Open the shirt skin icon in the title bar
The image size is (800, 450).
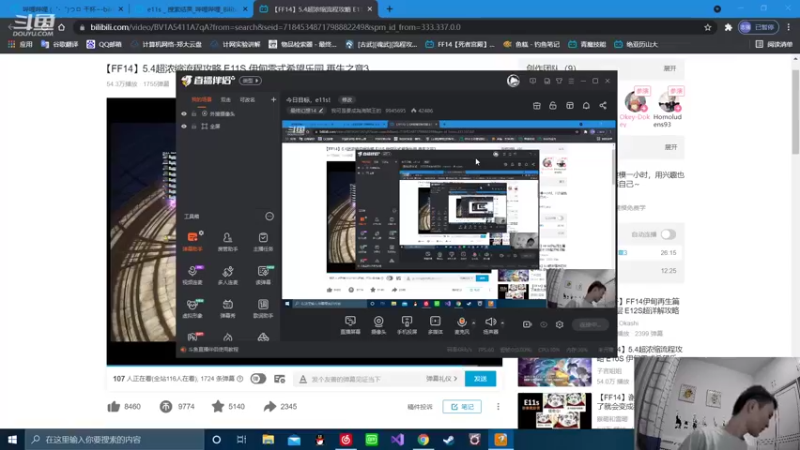(559, 81)
